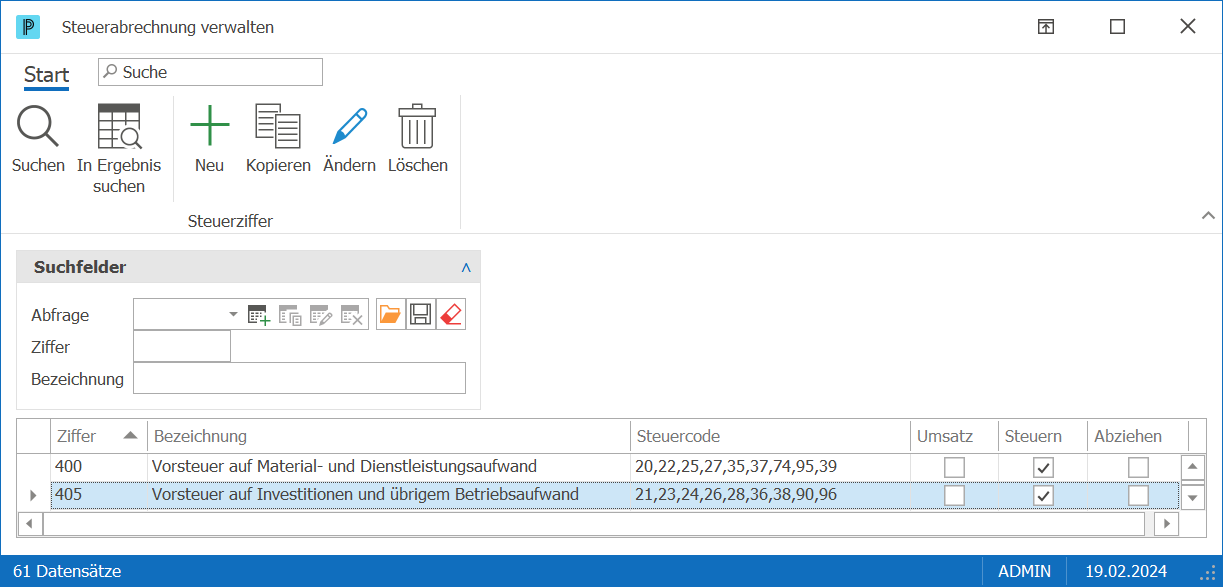The width and height of the screenshot is (1223, 587).
Task: Click the Suchen magnifier icon
Action: 38,126
